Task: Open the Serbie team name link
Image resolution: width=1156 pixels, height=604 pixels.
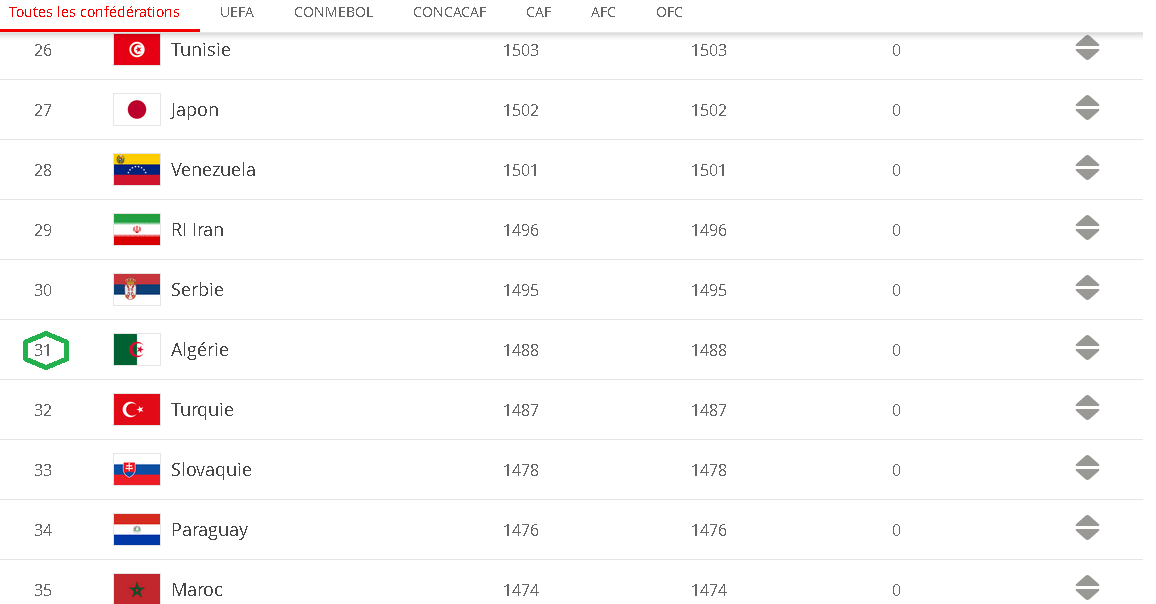Action: tap(197, 290)
